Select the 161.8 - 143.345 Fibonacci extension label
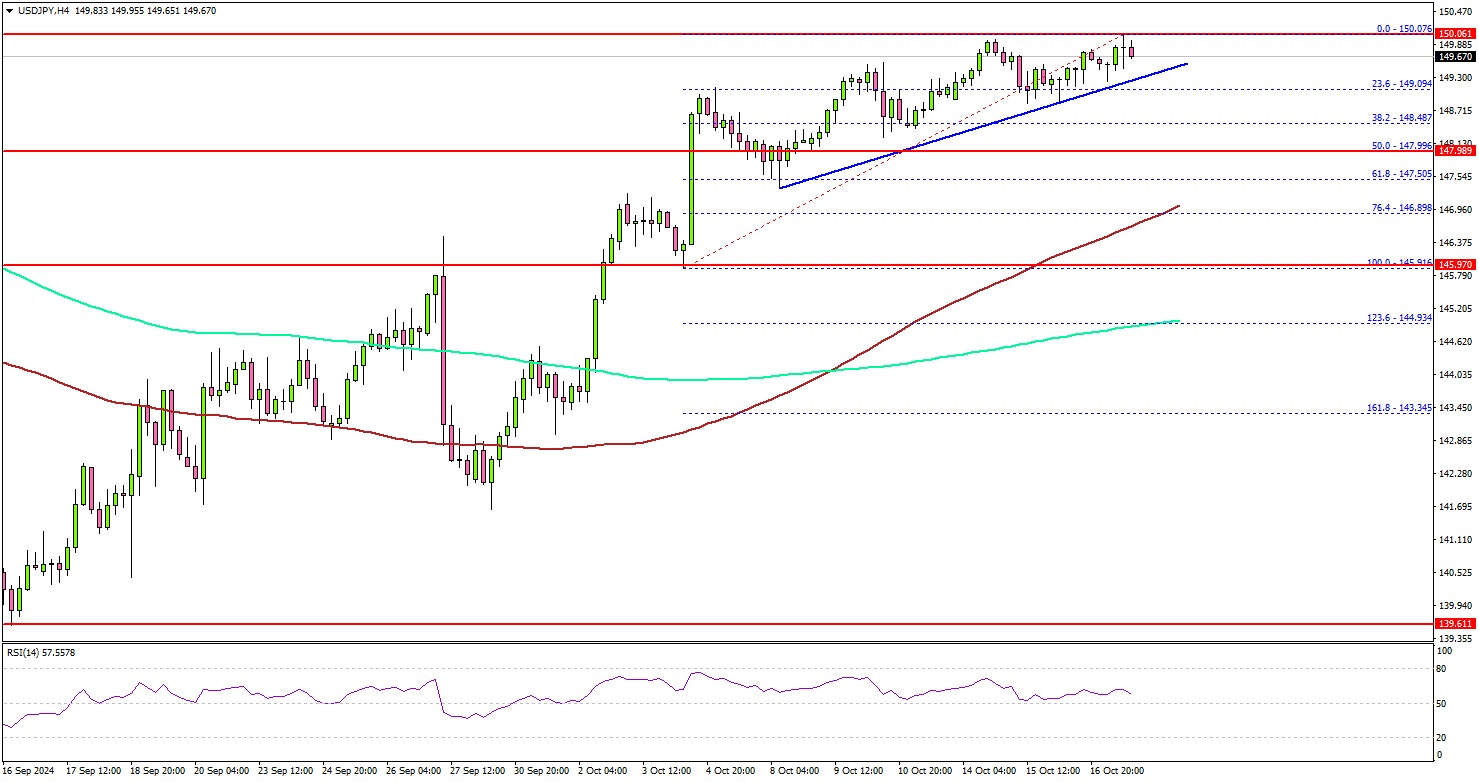Screen dimensions: 1479x782 (1398, 407)
